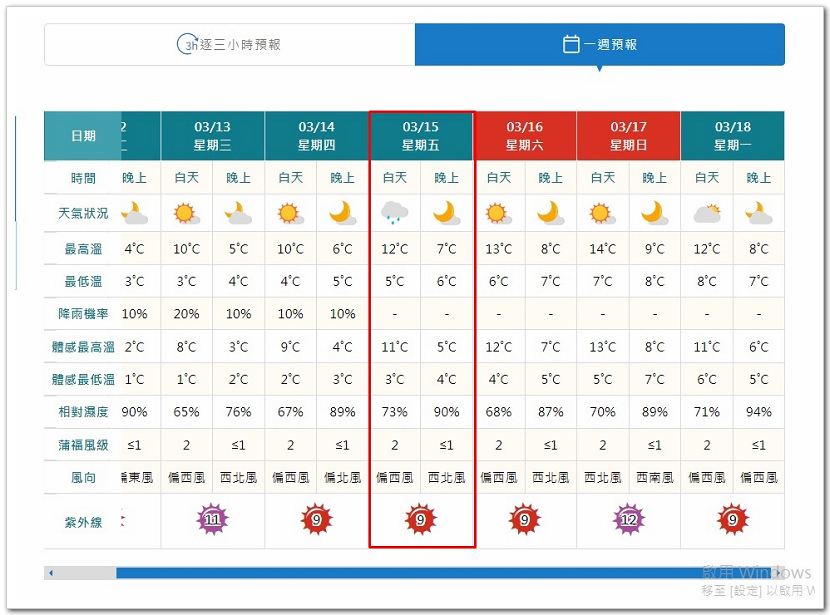Click the 日期 header cell
The width and height of the screenshot is (830, 615).
(x=83, y=136)
